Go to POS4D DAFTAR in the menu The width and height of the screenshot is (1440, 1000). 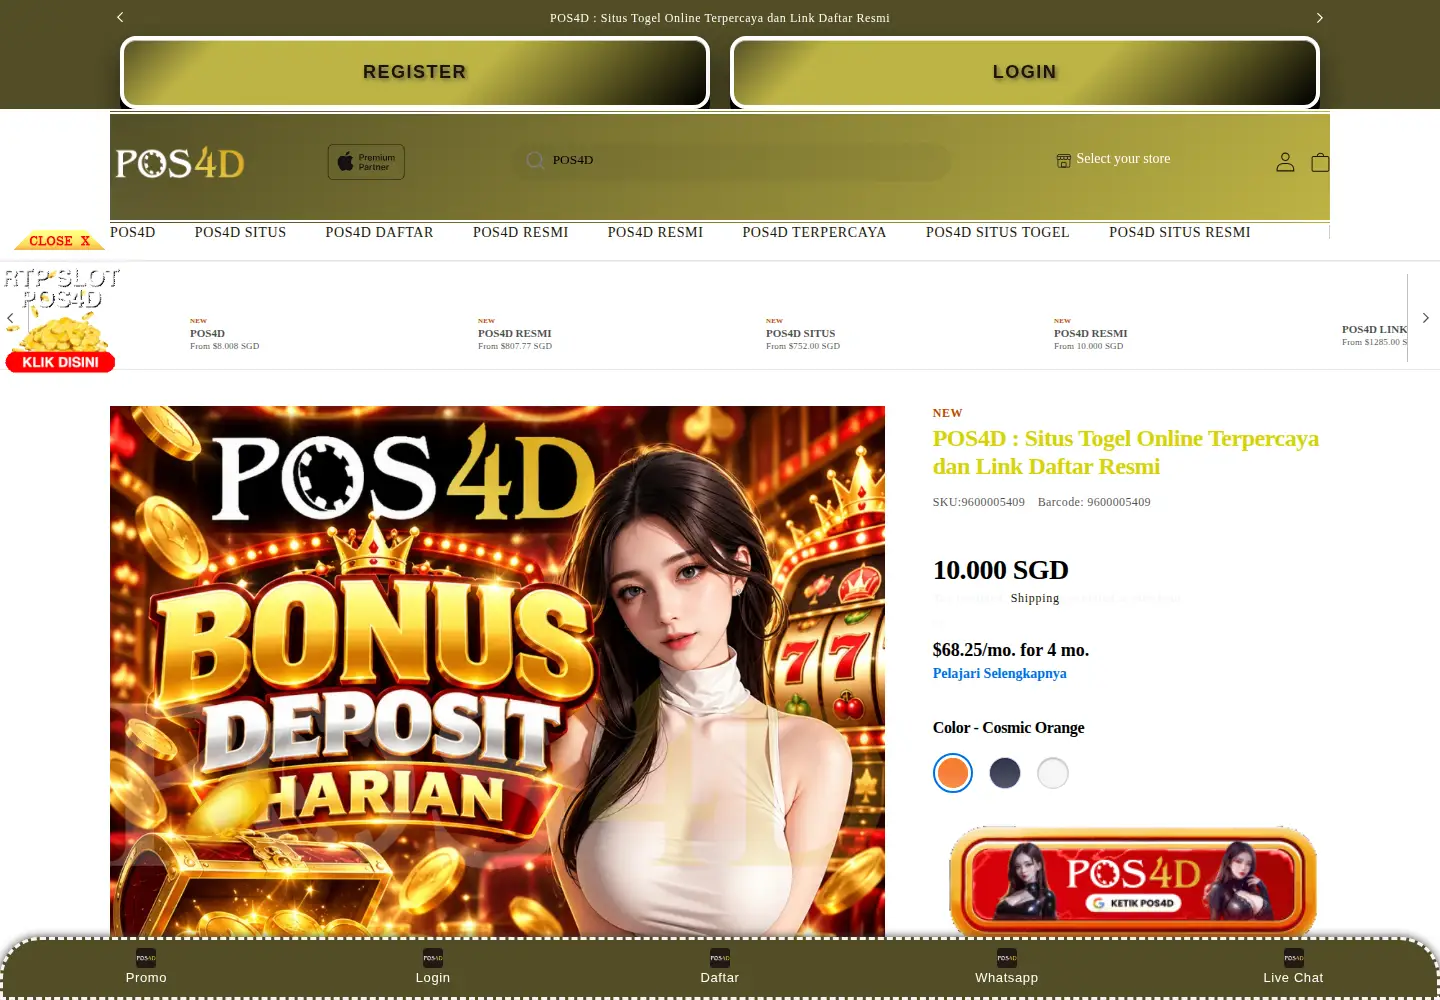[379, 232]
